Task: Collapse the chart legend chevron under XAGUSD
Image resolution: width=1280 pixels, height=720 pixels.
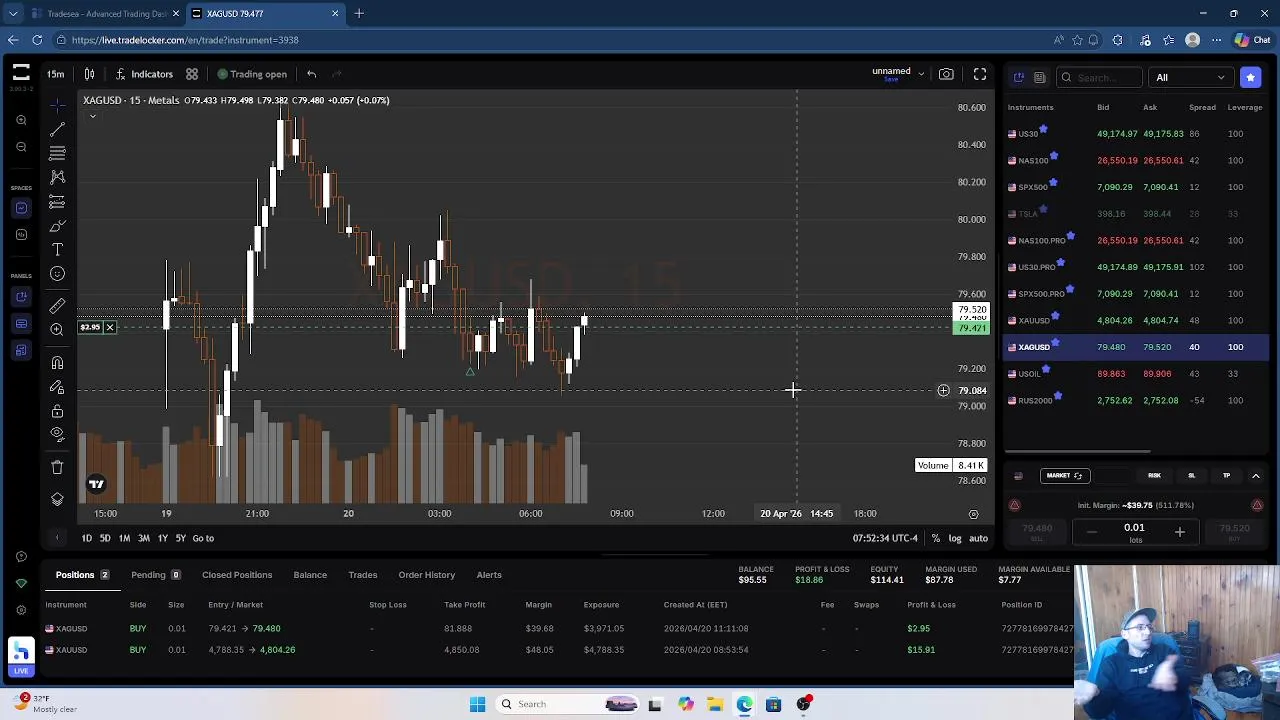Action: [x=92, y=117]
